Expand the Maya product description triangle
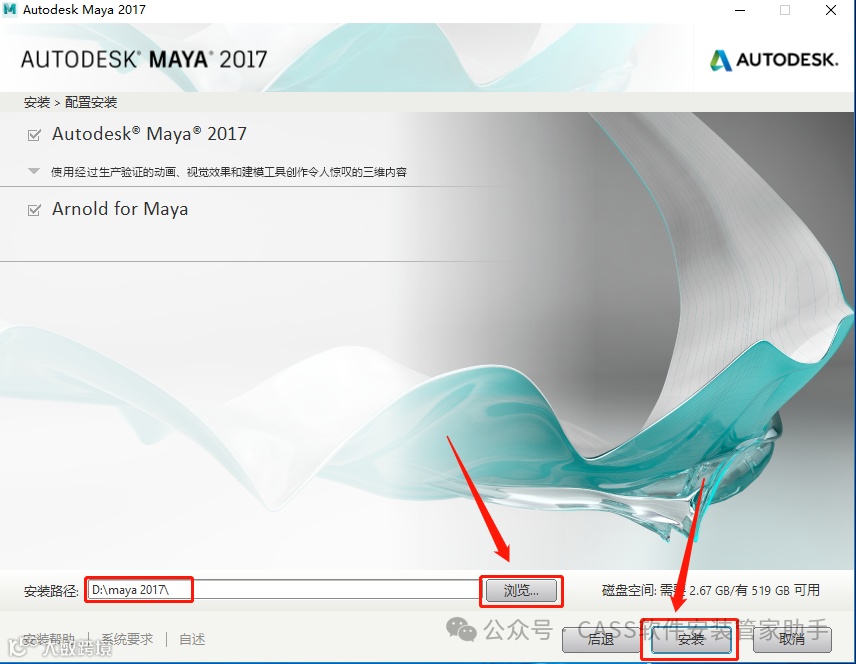This screenshot has width=856, height=664. [x=34, y=171]
